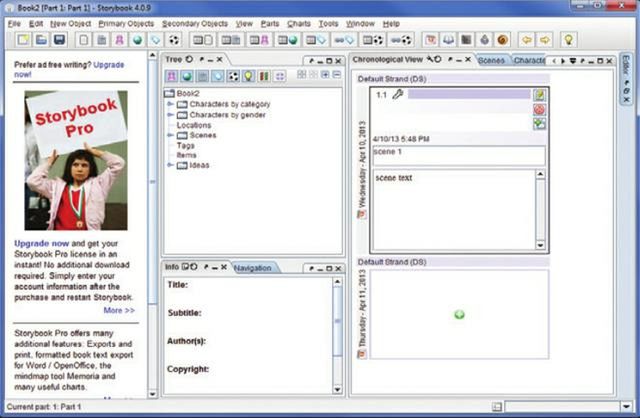Toggle strands icon in Tree panel toolbar

[x=264, y=76]
